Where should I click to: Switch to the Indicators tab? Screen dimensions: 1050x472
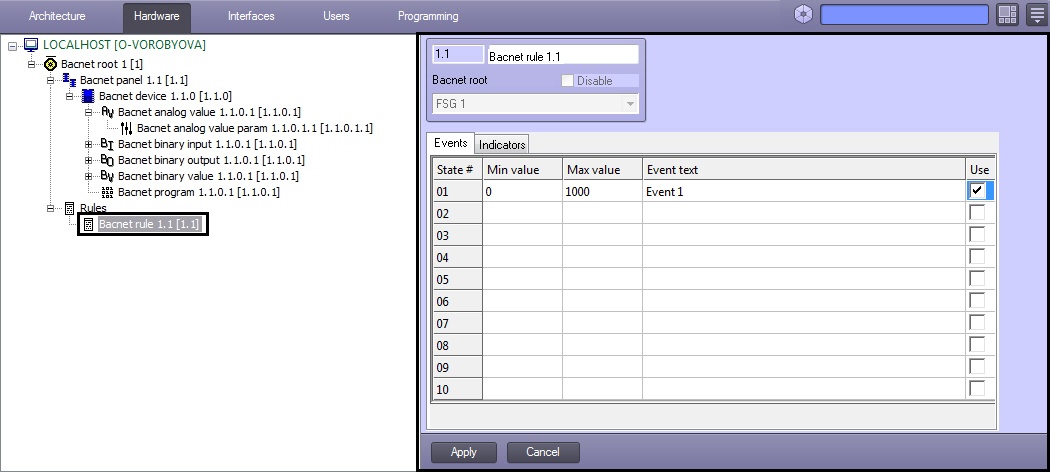coord(502,145)
